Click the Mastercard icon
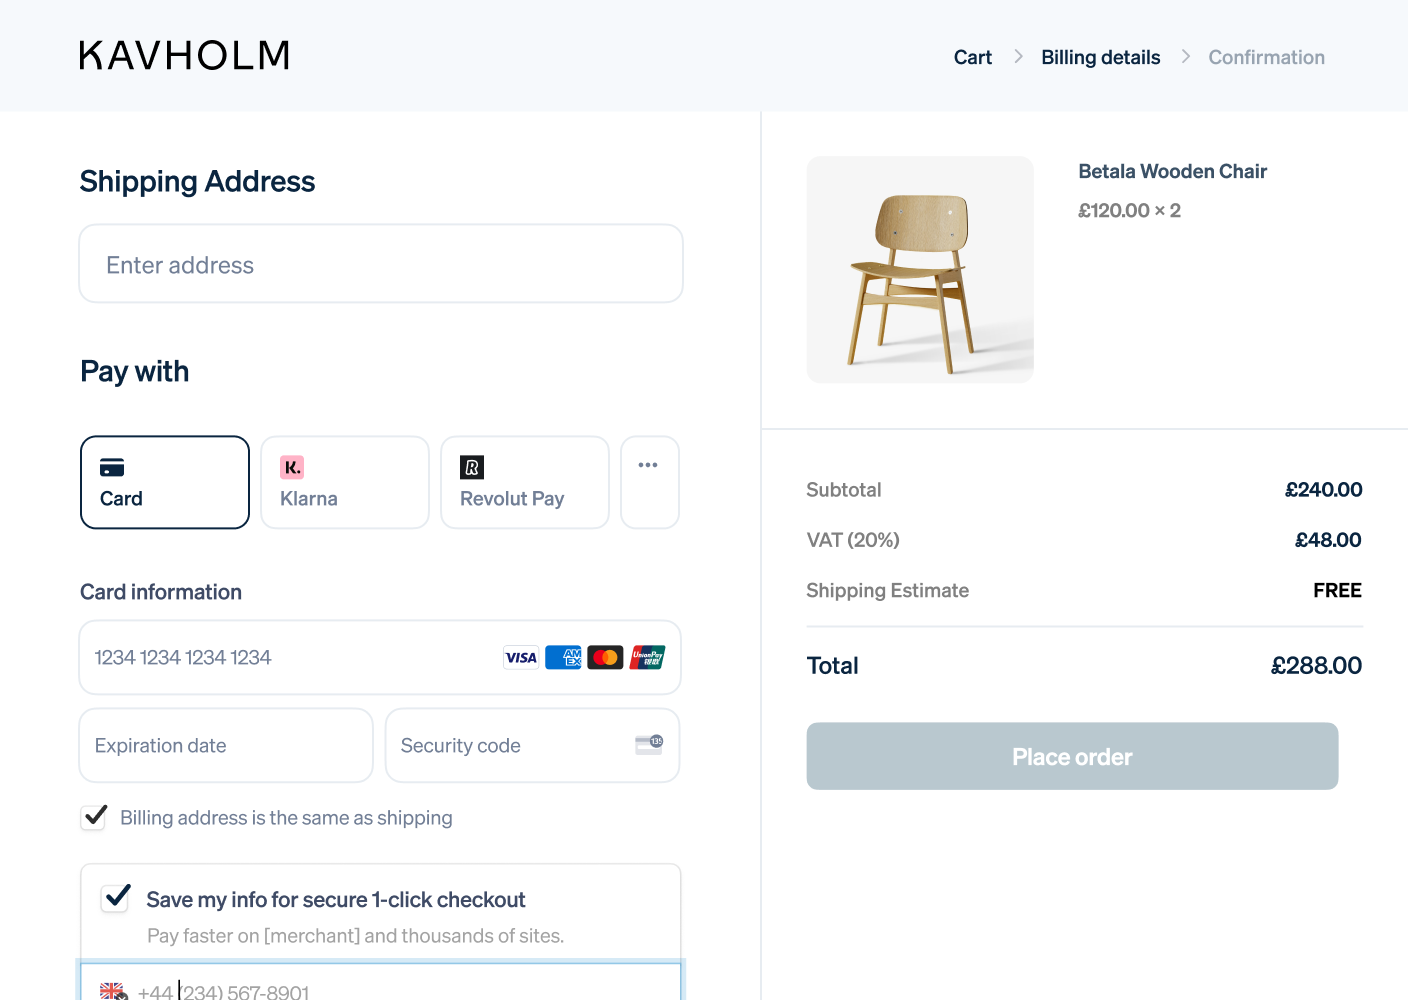1408x1000 pixels. point(605,657)
